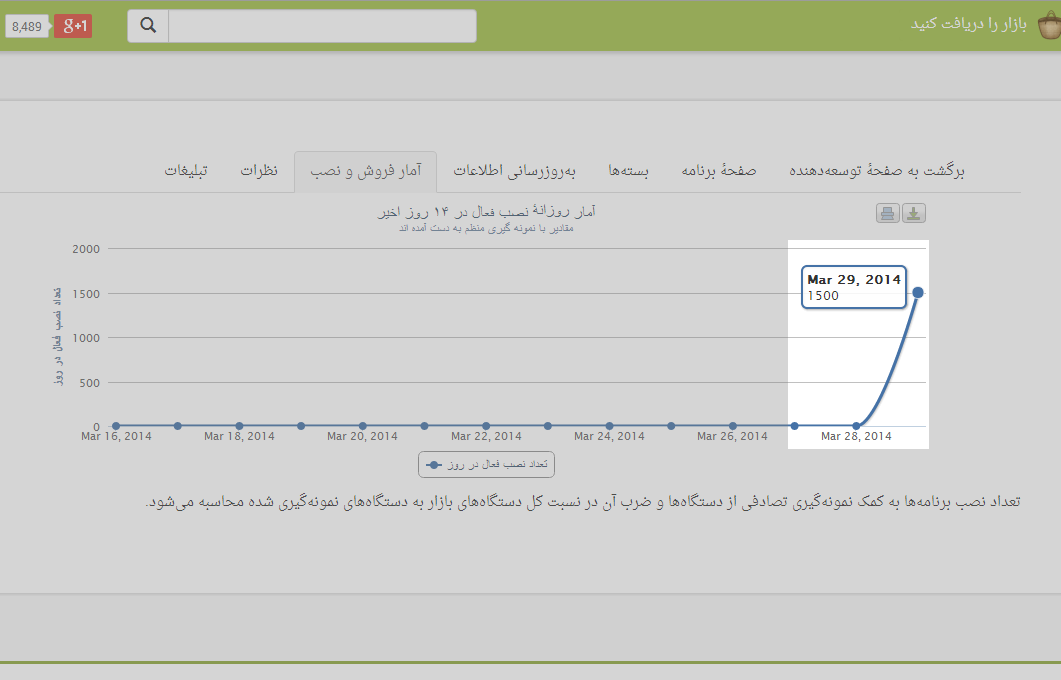Viewport: 1061px width, 680px height.
Task: Click the Bazaar basket logo
Action: pyautogui.click(x=1048, y=25)
